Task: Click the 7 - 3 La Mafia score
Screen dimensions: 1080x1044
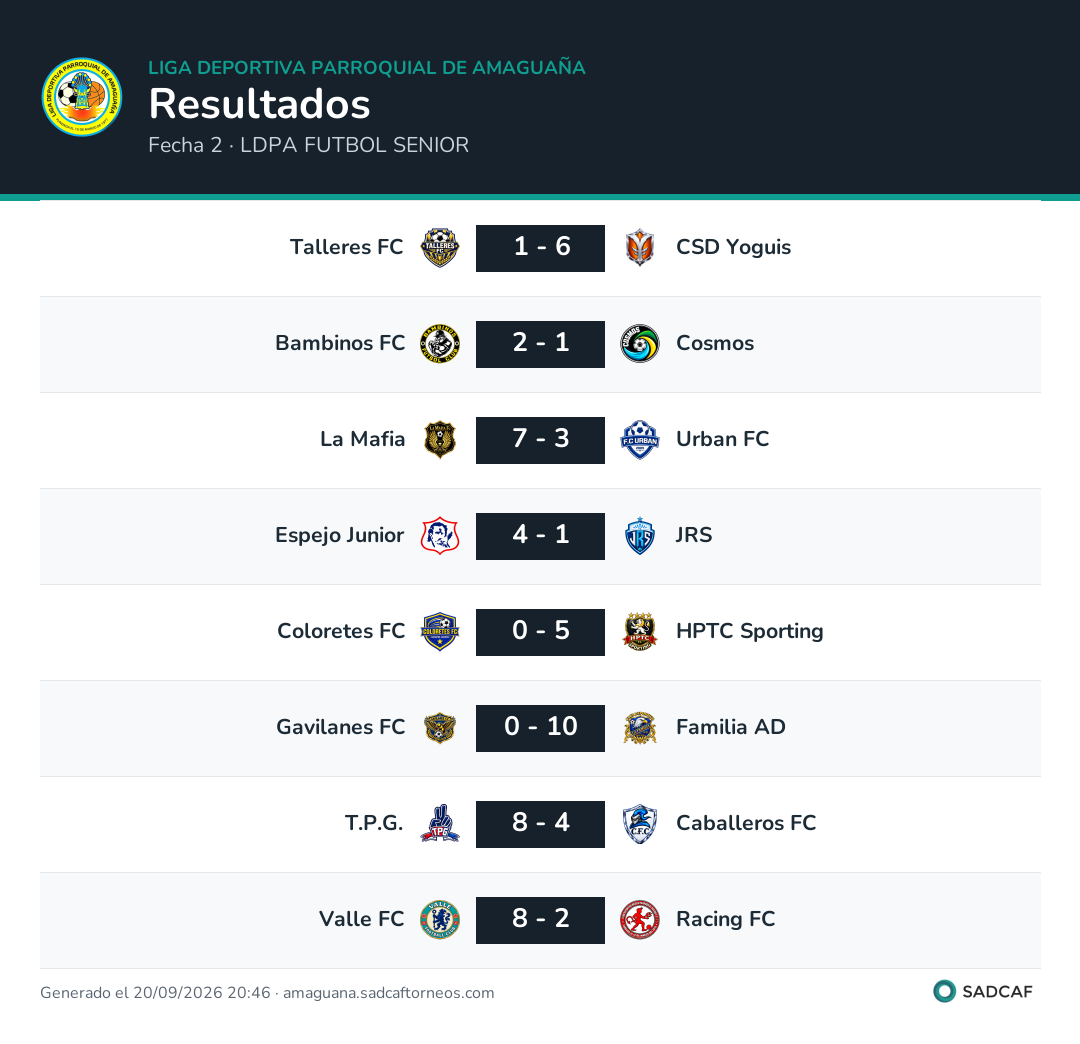Action: (541, 440)
